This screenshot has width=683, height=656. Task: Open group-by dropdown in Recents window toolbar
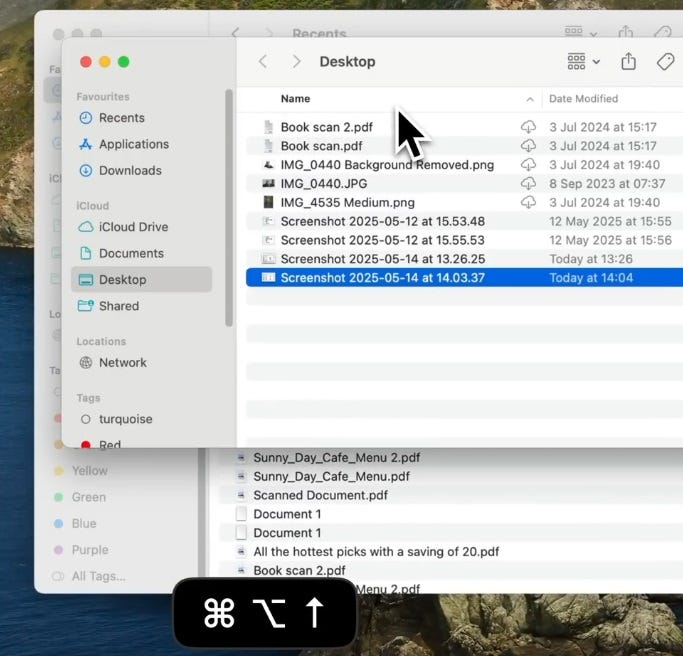coord(581,31)
